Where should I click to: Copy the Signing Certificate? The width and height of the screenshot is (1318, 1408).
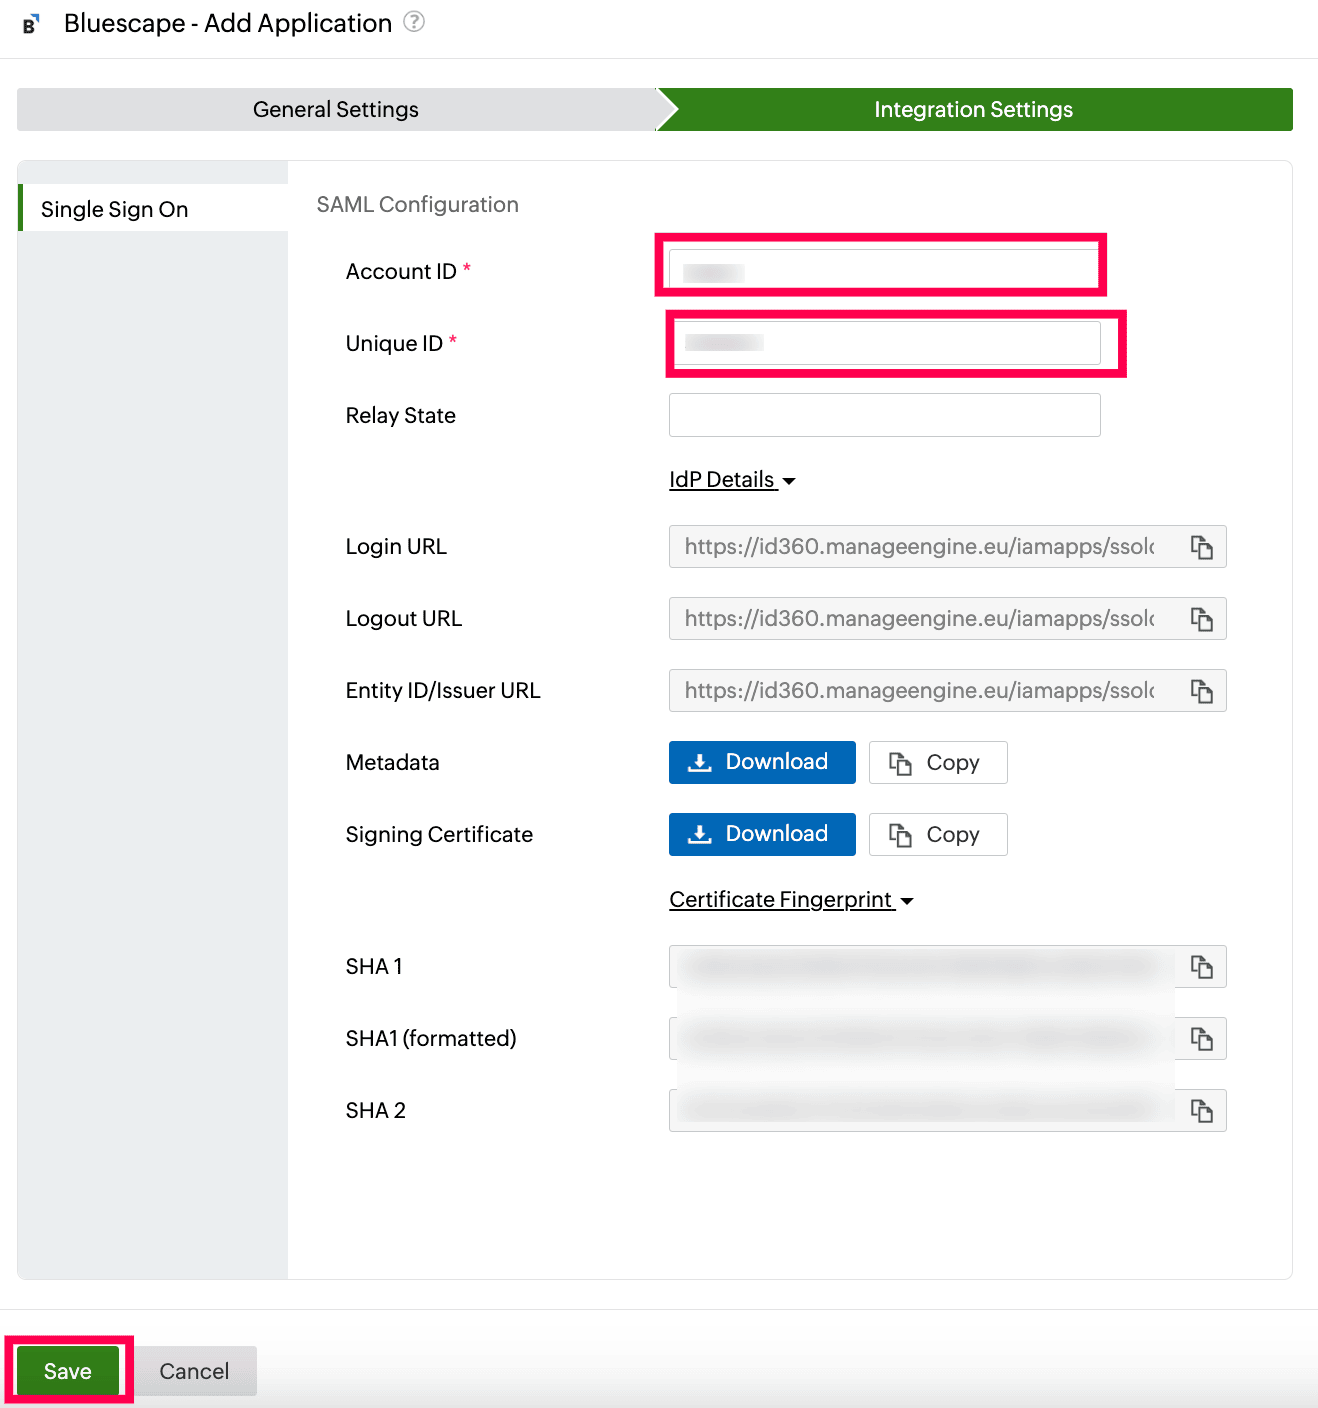tap(938, 834)
